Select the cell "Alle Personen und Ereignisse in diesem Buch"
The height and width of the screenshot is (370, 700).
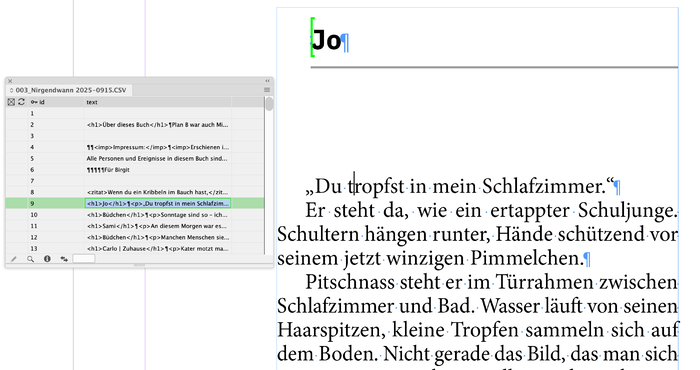pos(158,158)
